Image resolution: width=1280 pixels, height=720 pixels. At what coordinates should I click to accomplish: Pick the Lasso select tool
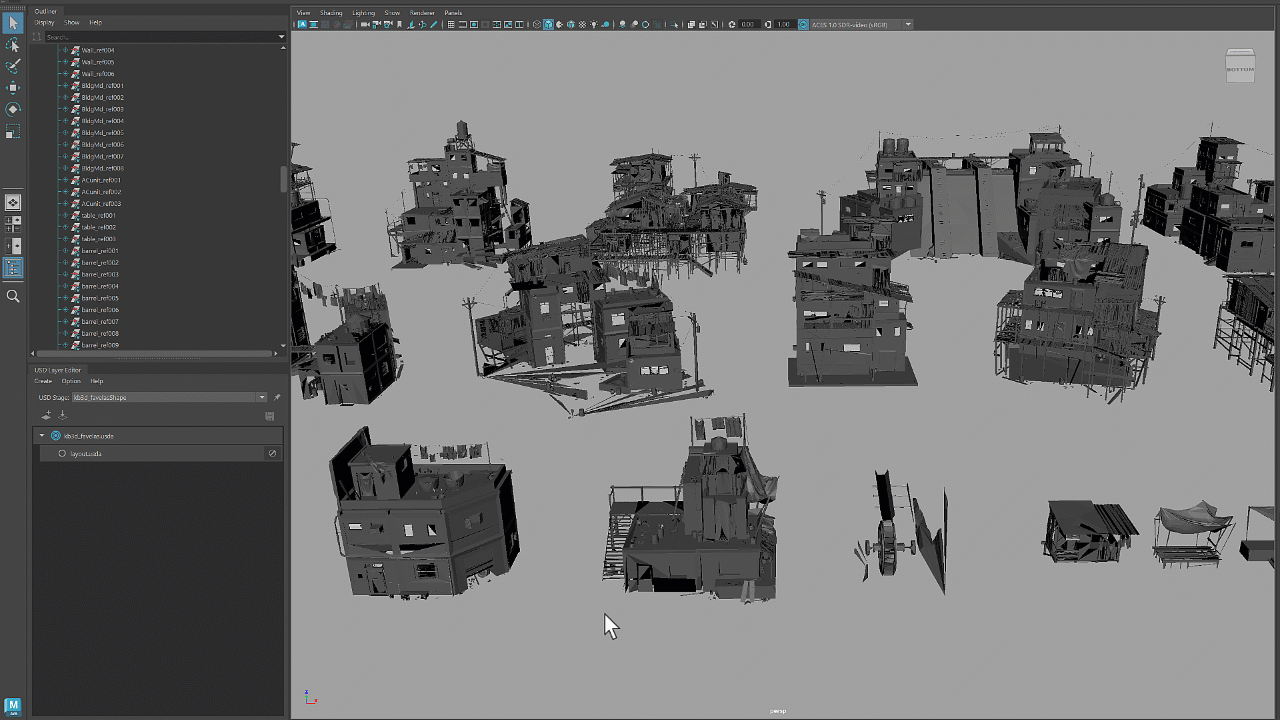(13, 45)
